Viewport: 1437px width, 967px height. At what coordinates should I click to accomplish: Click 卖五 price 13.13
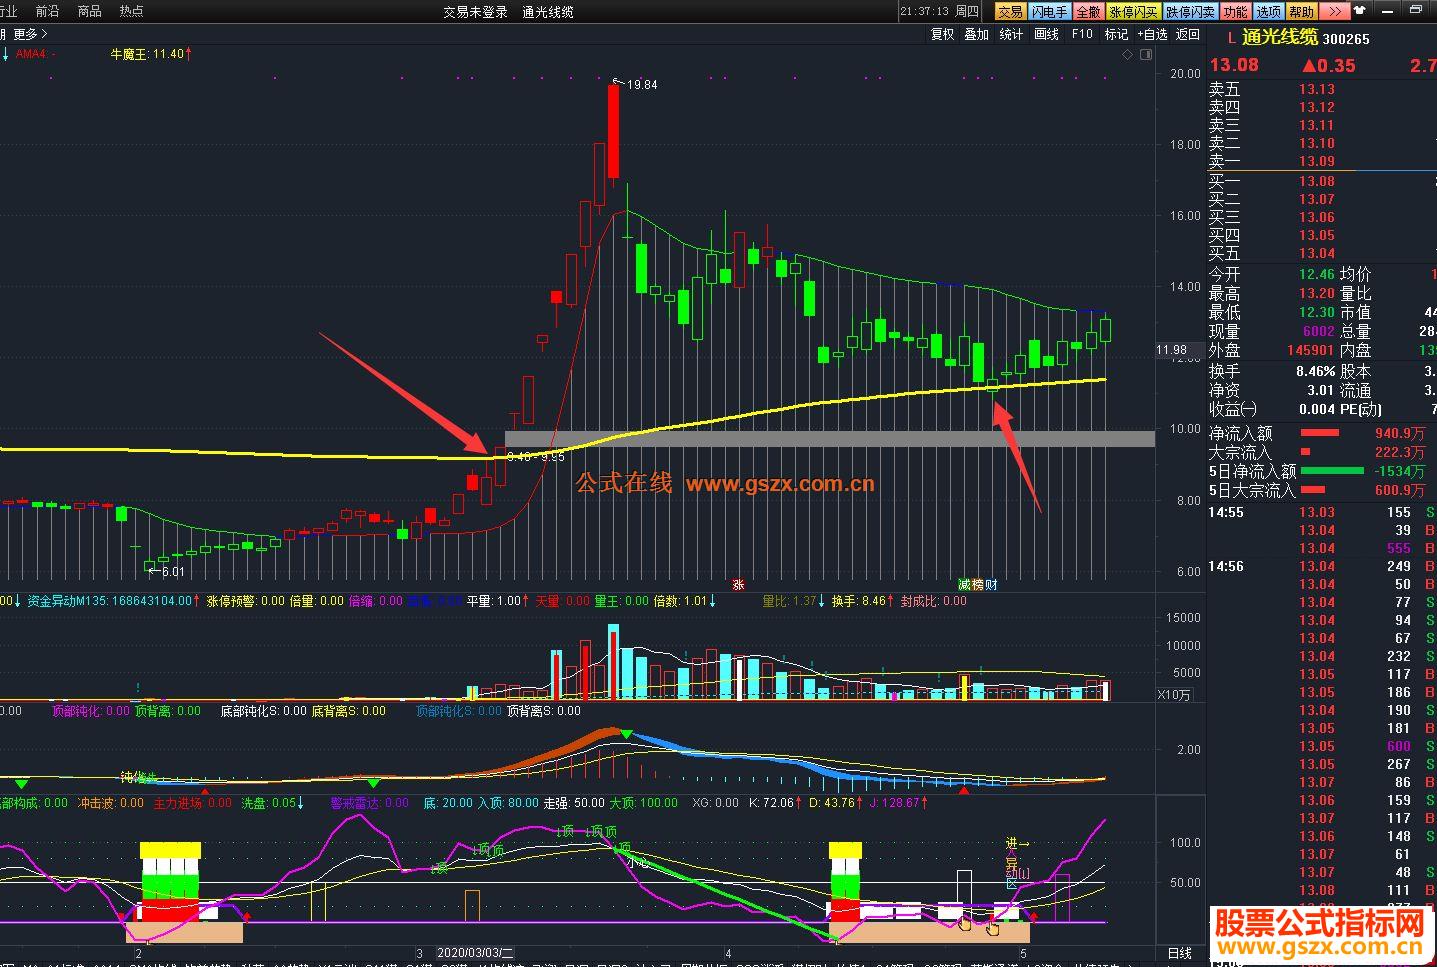click(x=1316, y=89)
